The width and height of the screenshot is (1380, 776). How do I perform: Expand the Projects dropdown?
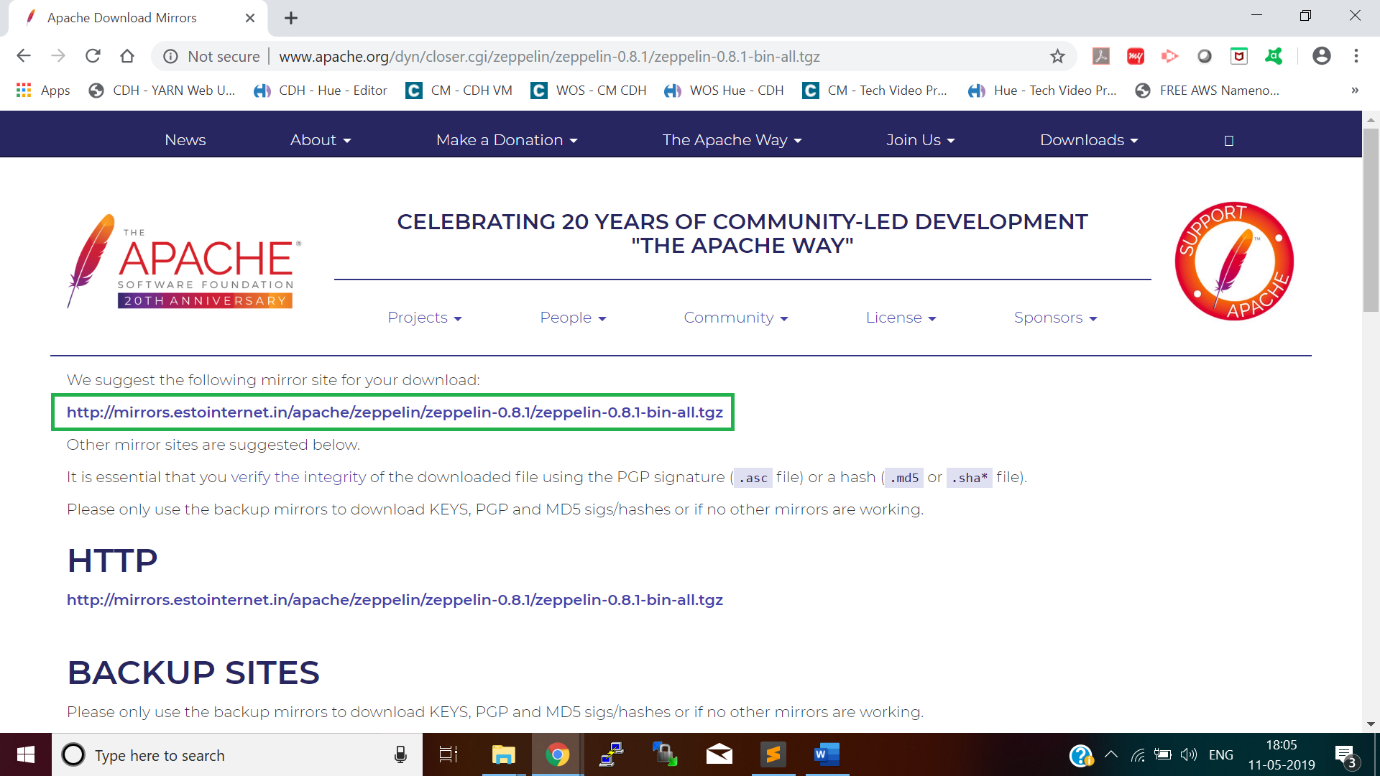(x=425, y=318)
